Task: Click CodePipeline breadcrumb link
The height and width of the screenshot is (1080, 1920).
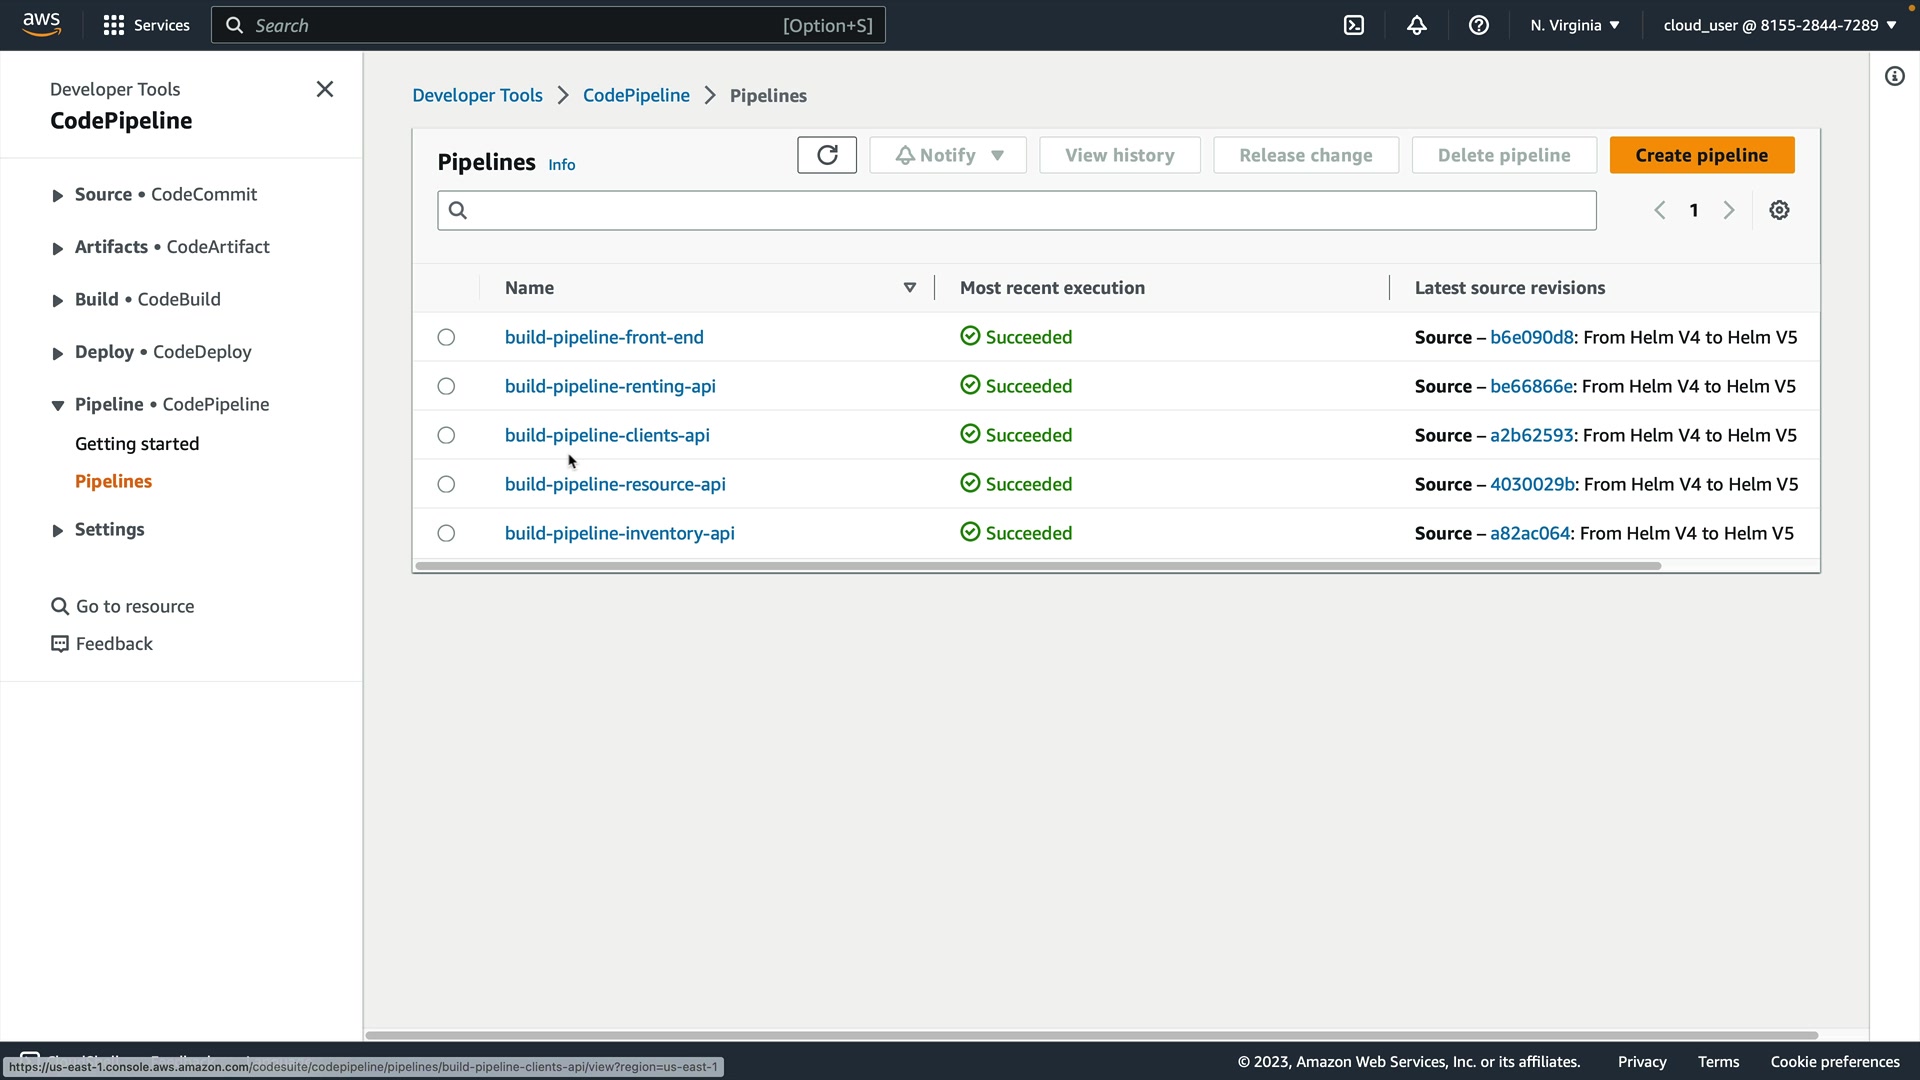Action: tap(636, 95)
